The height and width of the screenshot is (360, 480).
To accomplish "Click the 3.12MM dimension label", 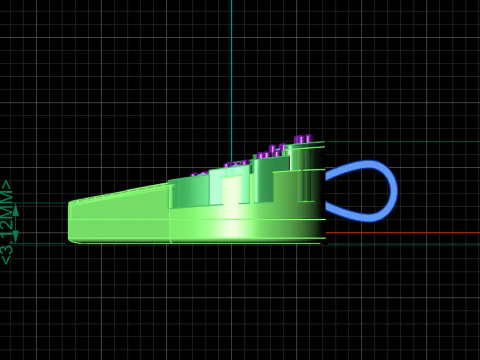I will click(7, 222).
